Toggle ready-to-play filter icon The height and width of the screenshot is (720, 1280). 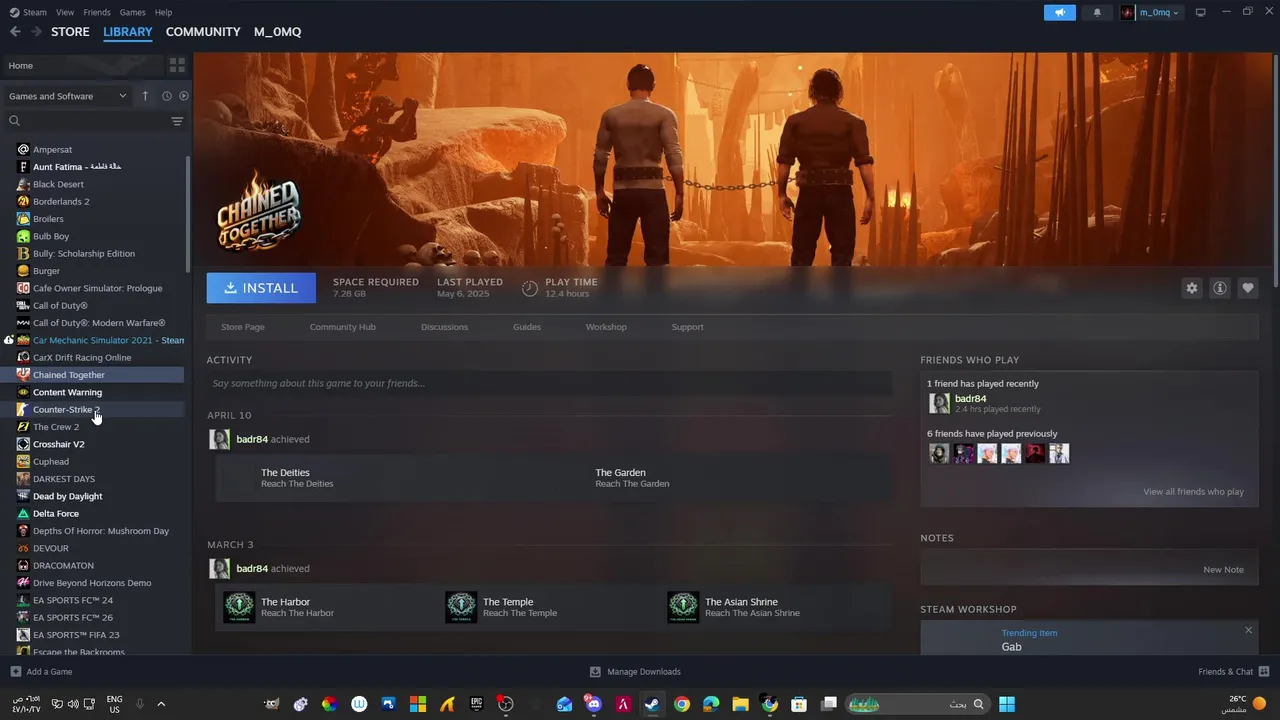pyautogui.click(x=184, y=96)
